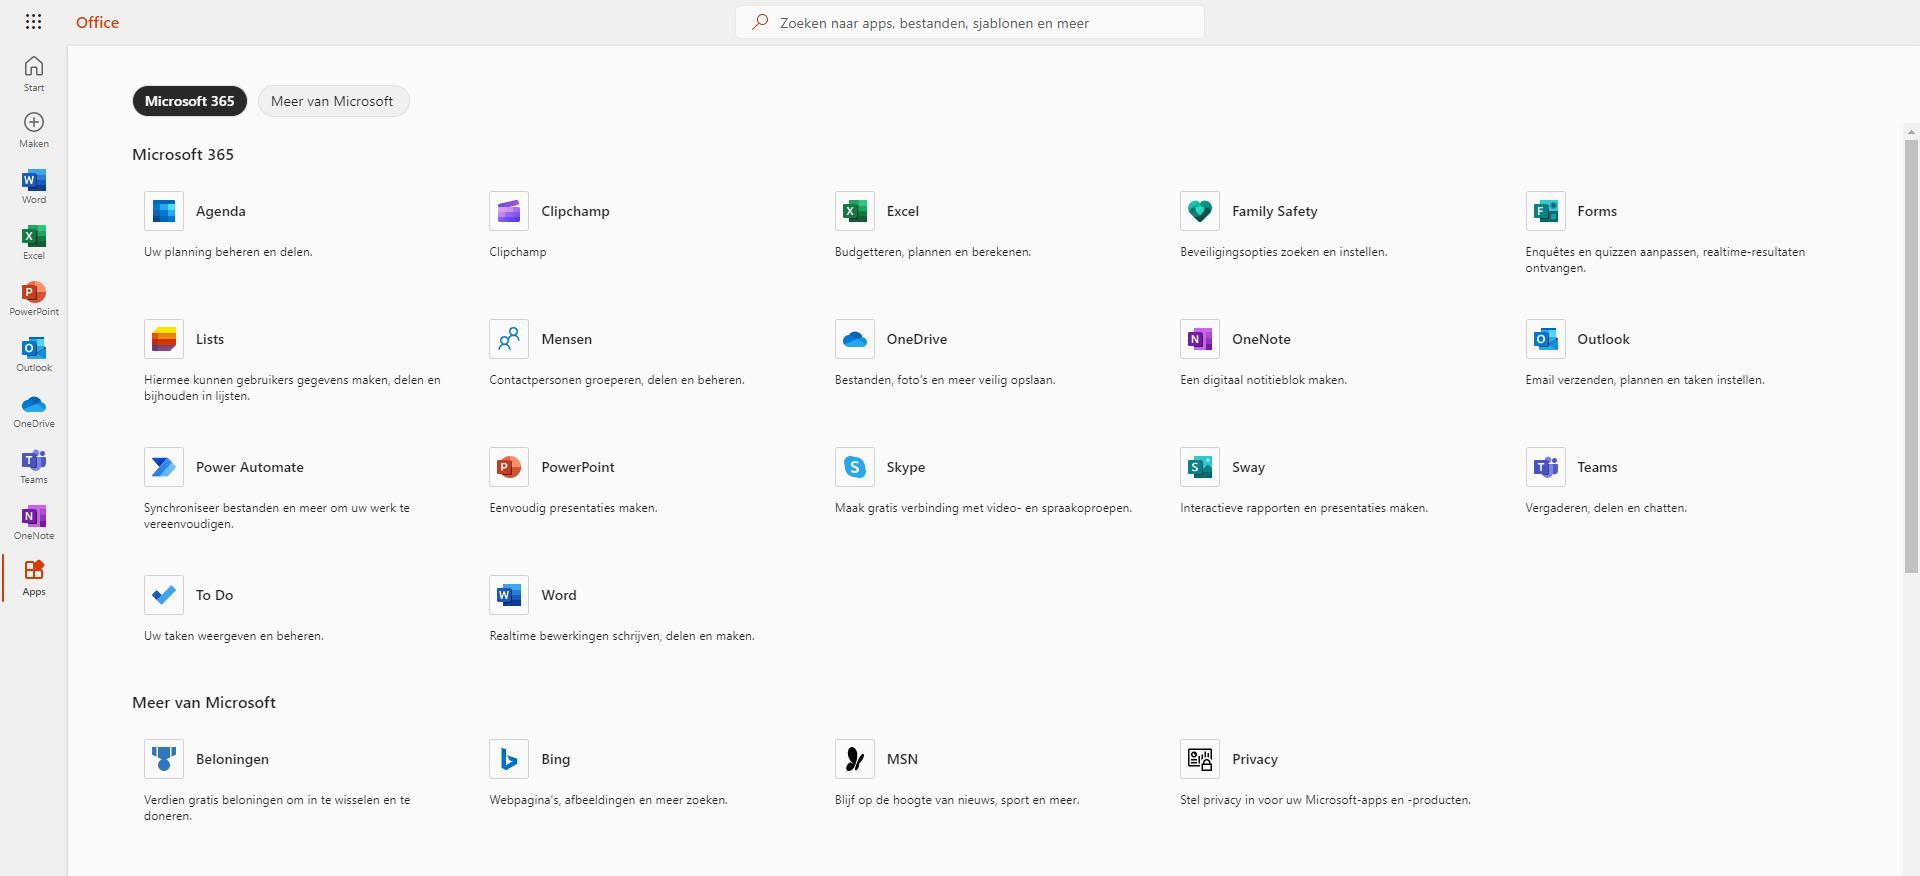Screen dimensions: 1920x876
Task: Click the page vertical scrollbar
Action: pos(1911,355)
